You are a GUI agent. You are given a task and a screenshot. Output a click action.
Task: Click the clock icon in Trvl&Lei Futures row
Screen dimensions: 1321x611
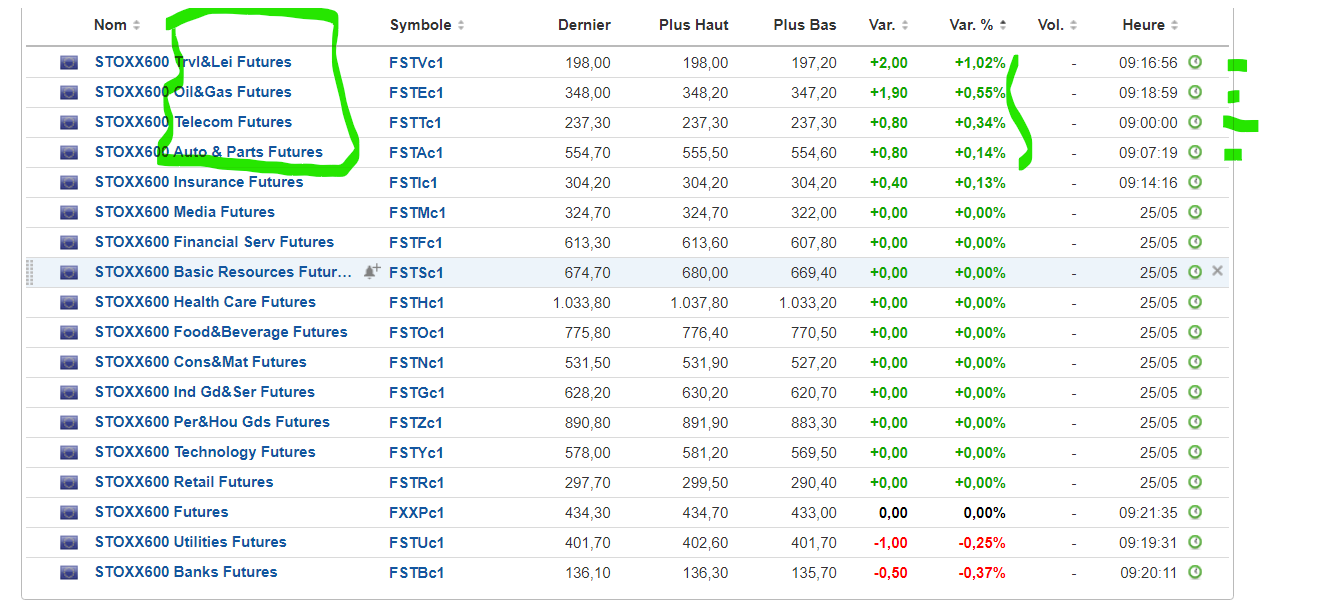(1194, 62)
